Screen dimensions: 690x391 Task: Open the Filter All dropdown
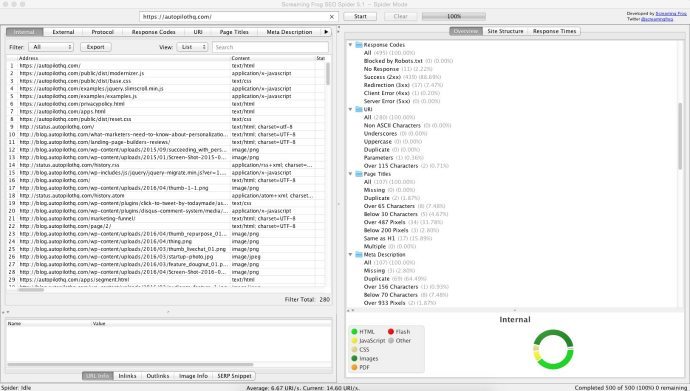pos(51,47)
